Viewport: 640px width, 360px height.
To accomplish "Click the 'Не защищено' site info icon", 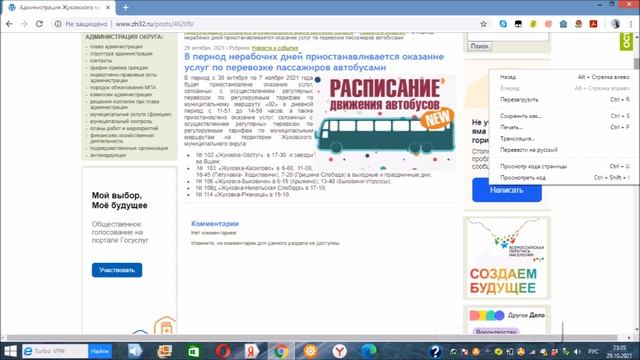I will [58, 24].
